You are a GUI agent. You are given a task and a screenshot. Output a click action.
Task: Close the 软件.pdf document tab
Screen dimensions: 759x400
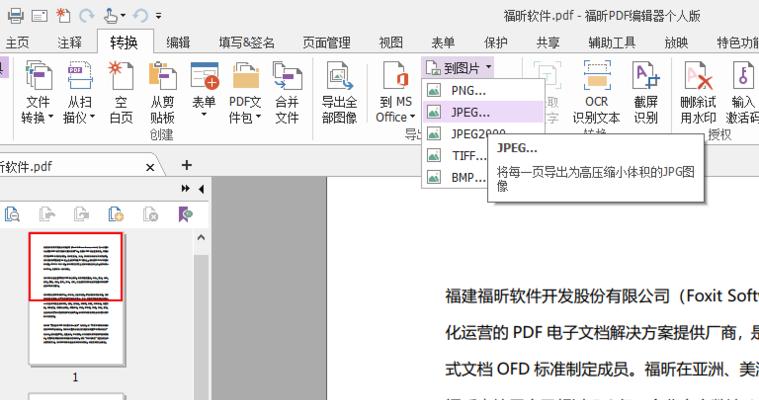pyautogui.click(x=150, y=168)
